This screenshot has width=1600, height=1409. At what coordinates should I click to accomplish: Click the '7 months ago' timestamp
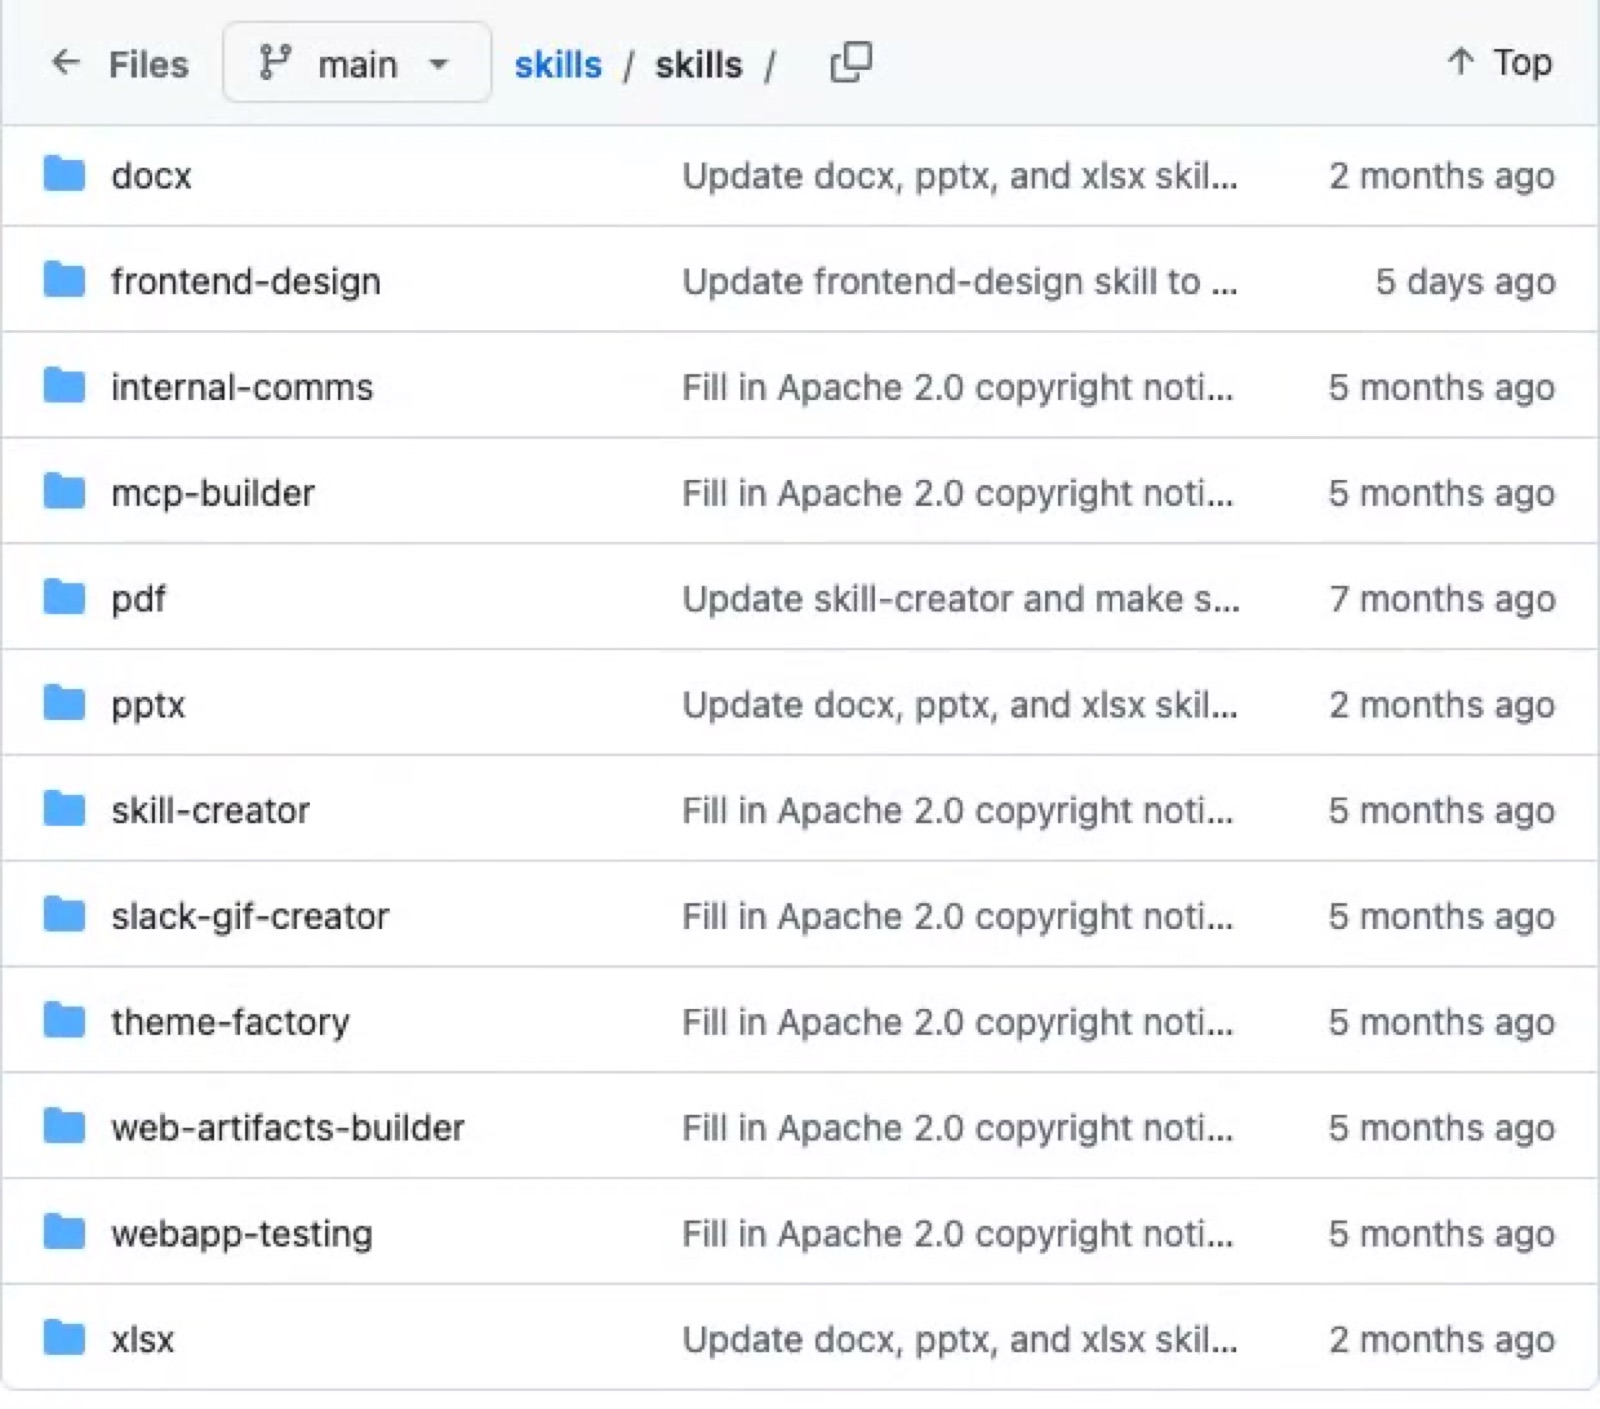[x=1442, y=599]
